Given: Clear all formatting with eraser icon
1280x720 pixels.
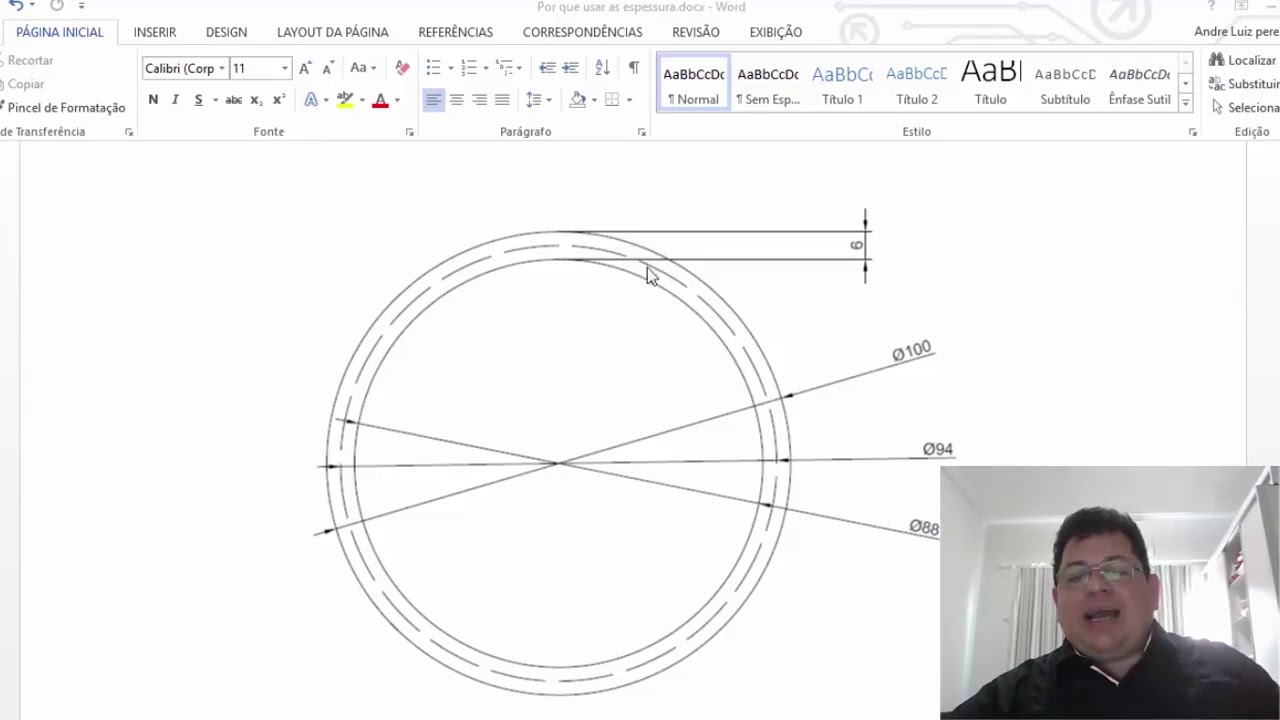Looking at the screenshot, I should pyautogui.click(x=402, y=68).
